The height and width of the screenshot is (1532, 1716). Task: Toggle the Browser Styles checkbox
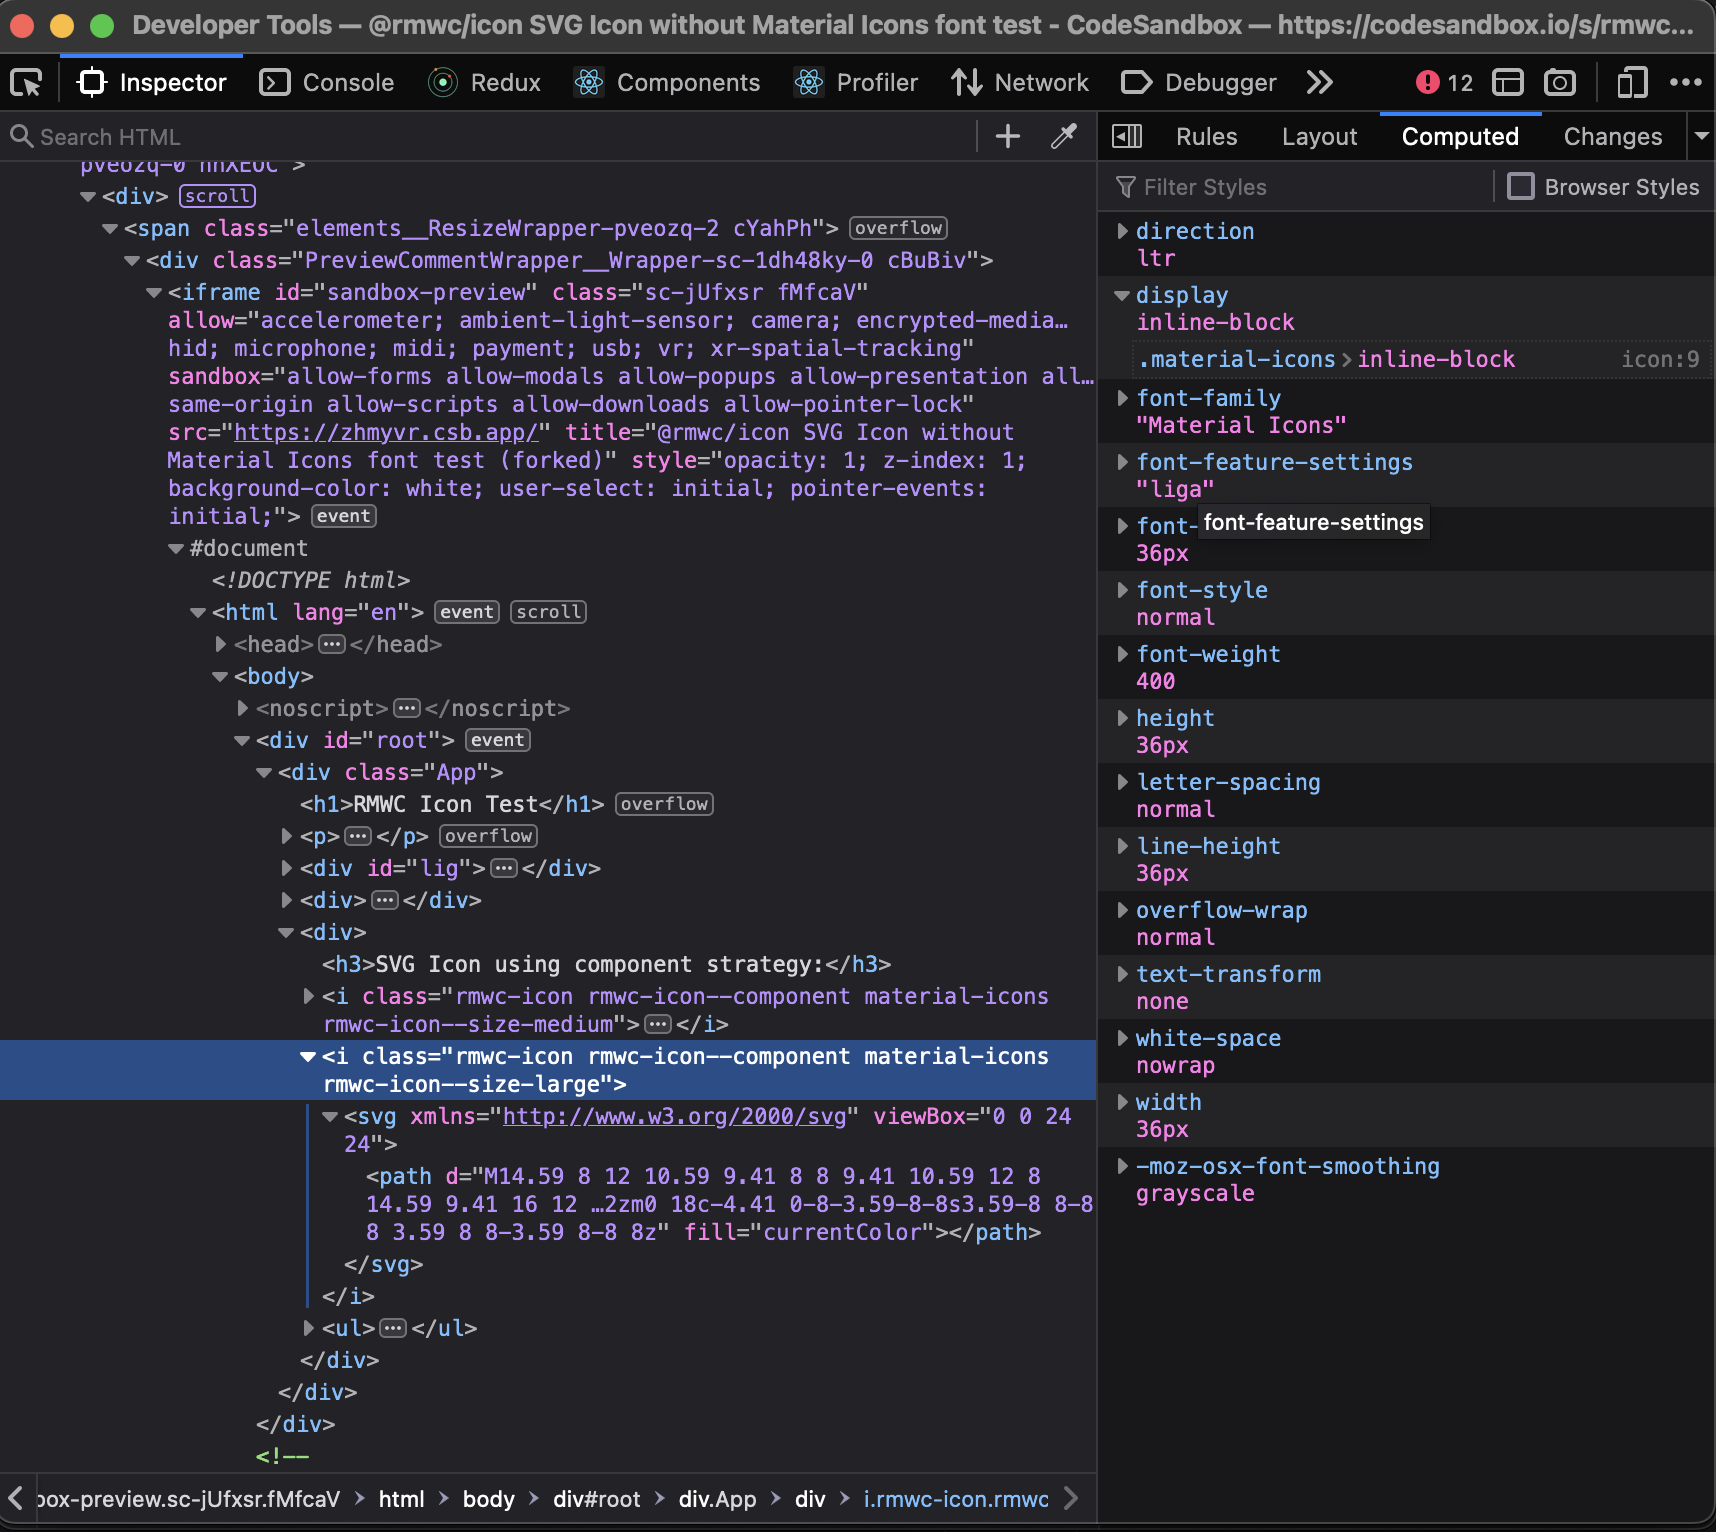coord(1522,187)
